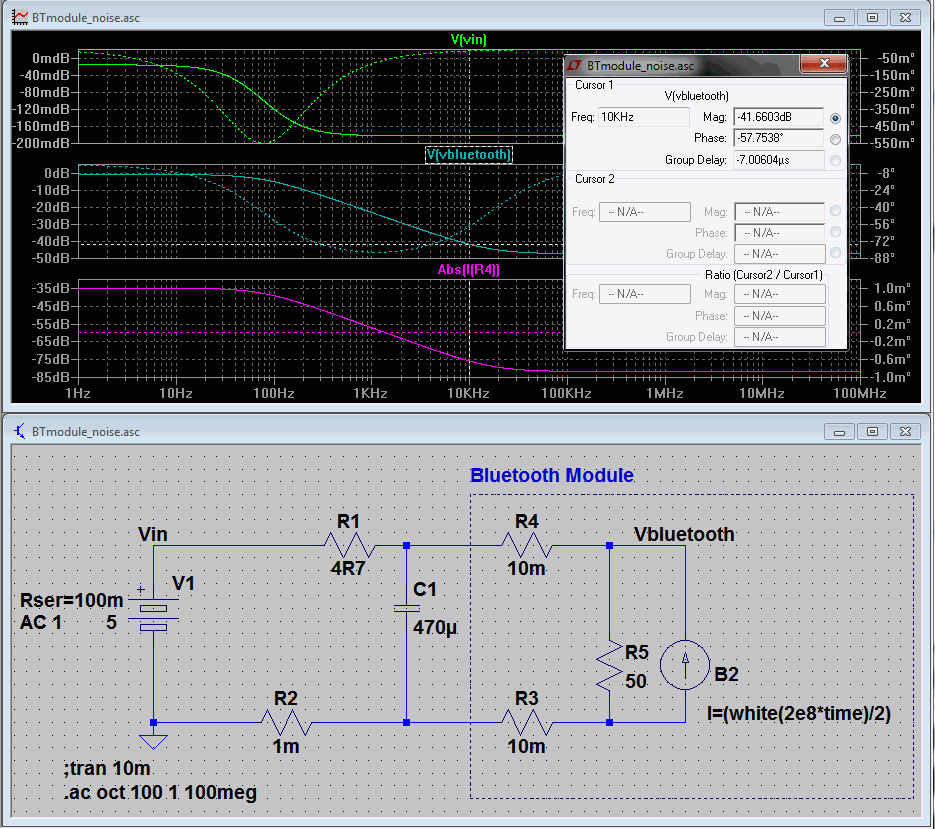This screenshot has width=935, height=829.
Task: Click resistor R1 symbol in schematic
Action: click(348, 546)
